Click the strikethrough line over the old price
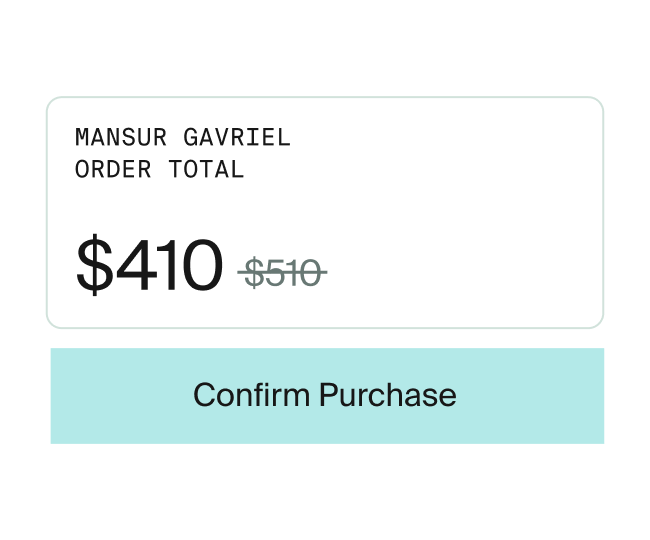 (282, 272)
